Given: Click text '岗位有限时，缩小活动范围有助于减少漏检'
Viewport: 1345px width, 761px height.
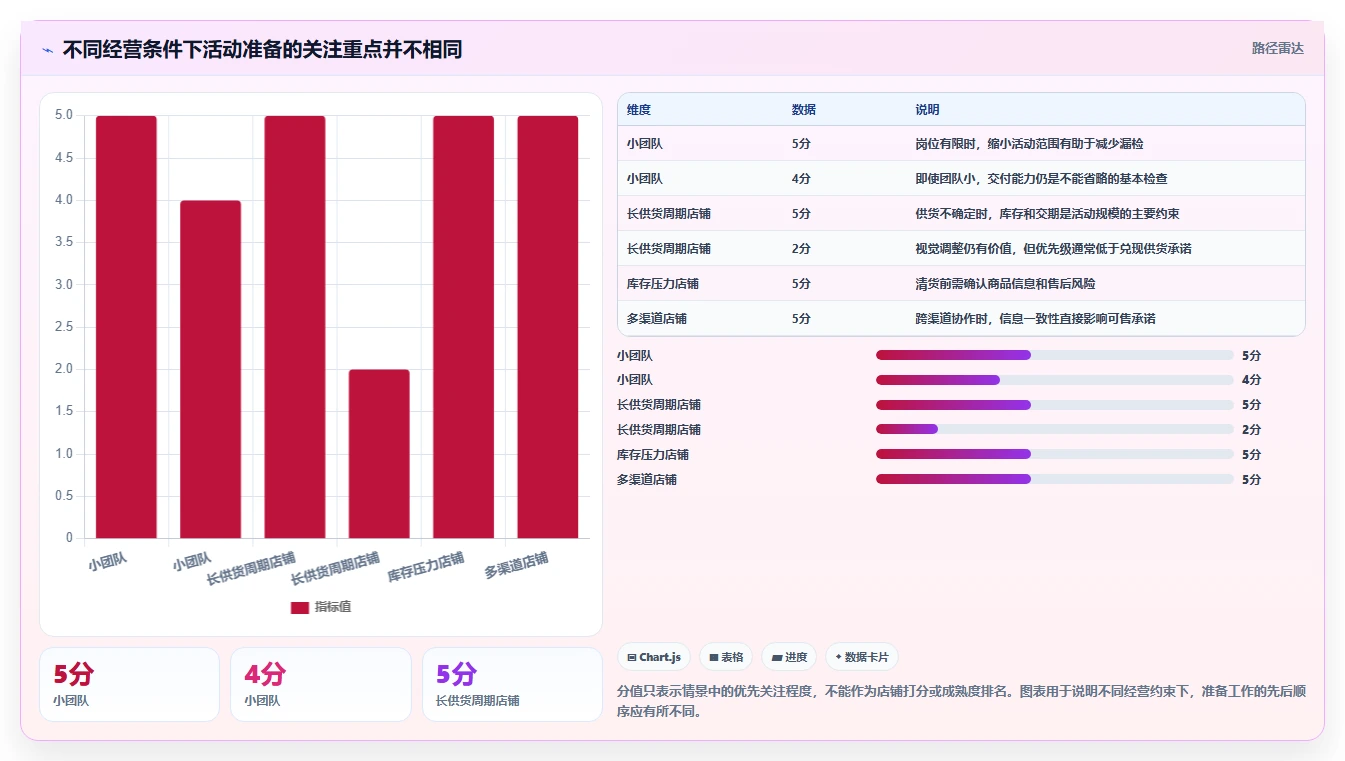Looking at the screenshot, I should (x=1029, y=144).
